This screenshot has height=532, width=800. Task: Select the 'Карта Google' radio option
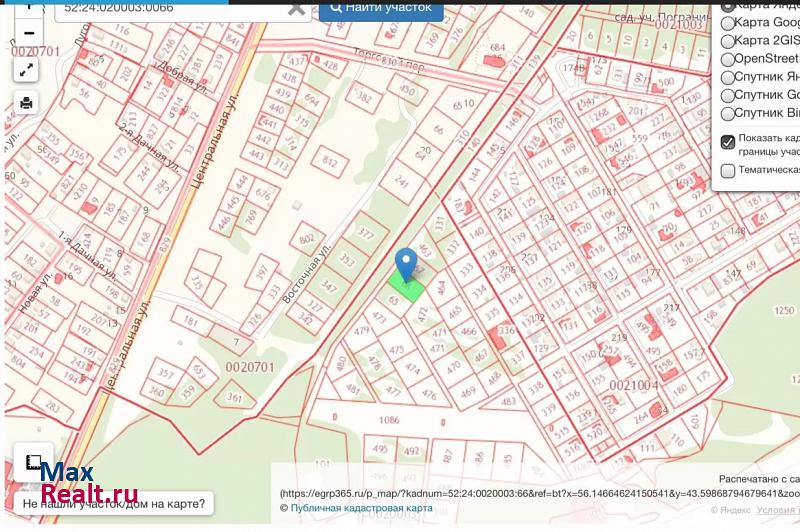coord(727,23)
